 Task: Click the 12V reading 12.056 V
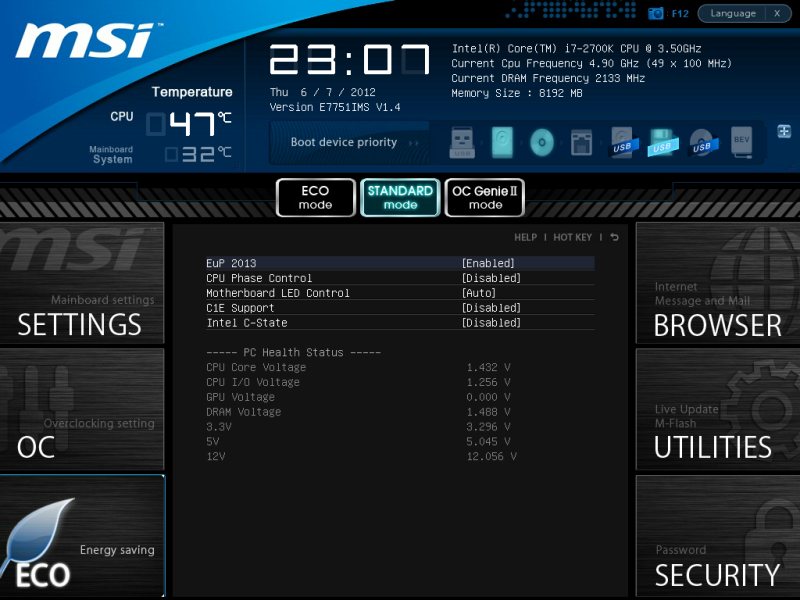[491, 456]
